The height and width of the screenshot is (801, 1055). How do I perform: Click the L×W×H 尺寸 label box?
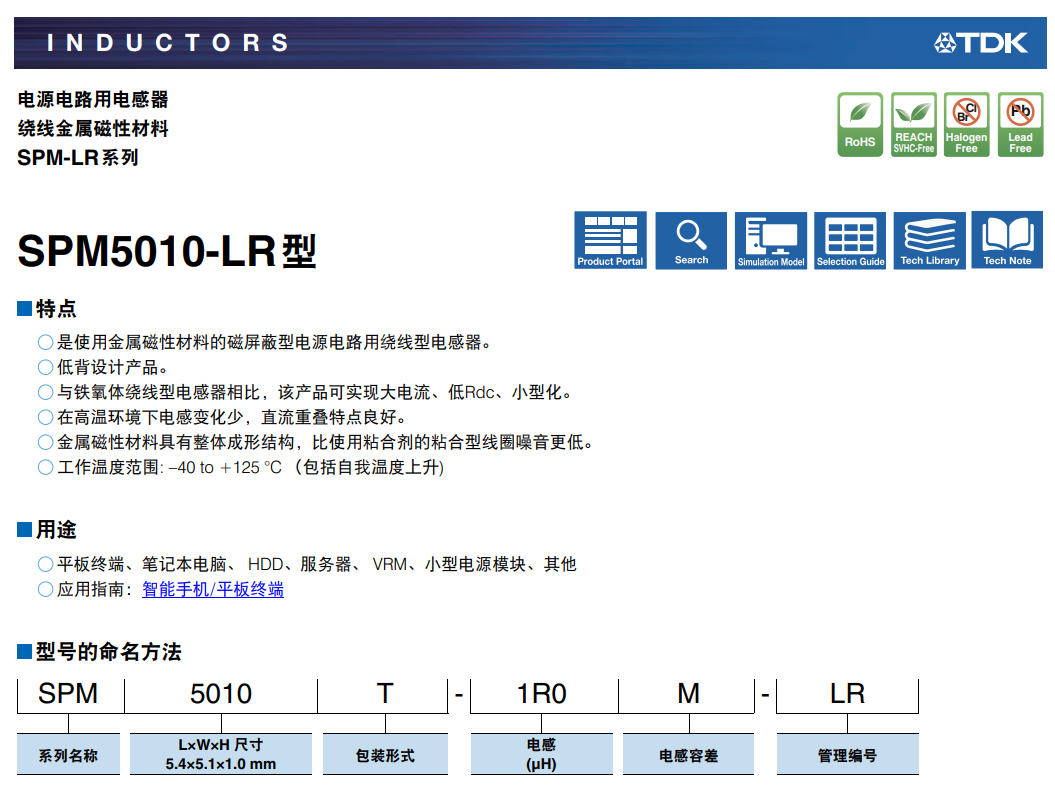tap(221, 755)
